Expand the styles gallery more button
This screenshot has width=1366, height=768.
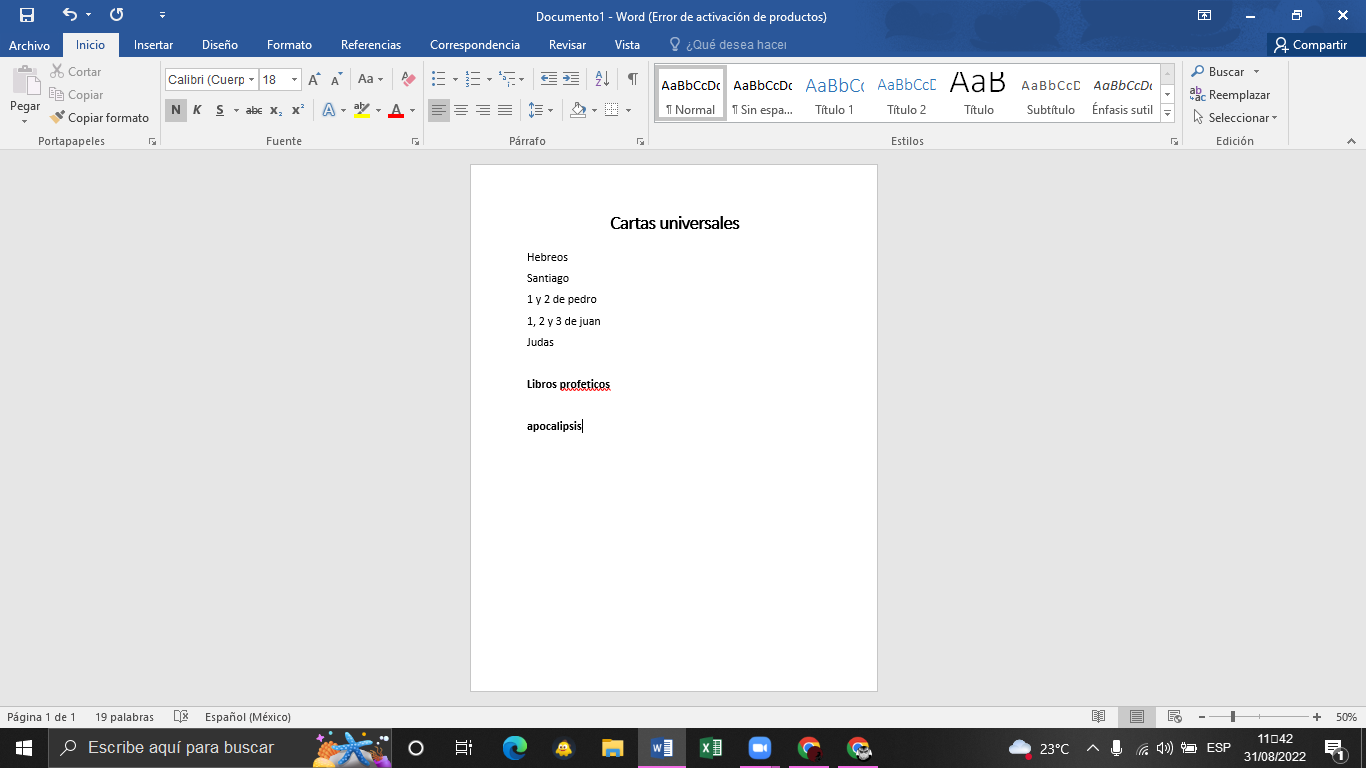[1167, 114]
